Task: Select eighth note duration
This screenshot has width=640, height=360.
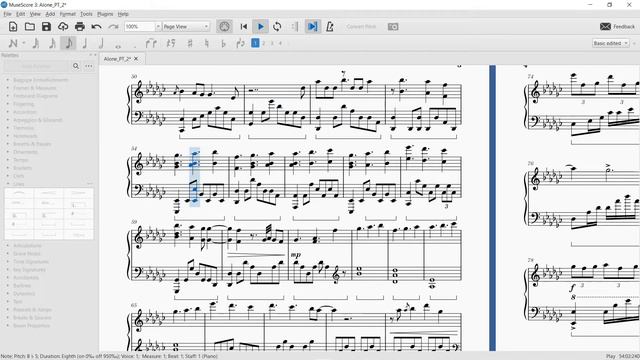Action: (68, 43)
